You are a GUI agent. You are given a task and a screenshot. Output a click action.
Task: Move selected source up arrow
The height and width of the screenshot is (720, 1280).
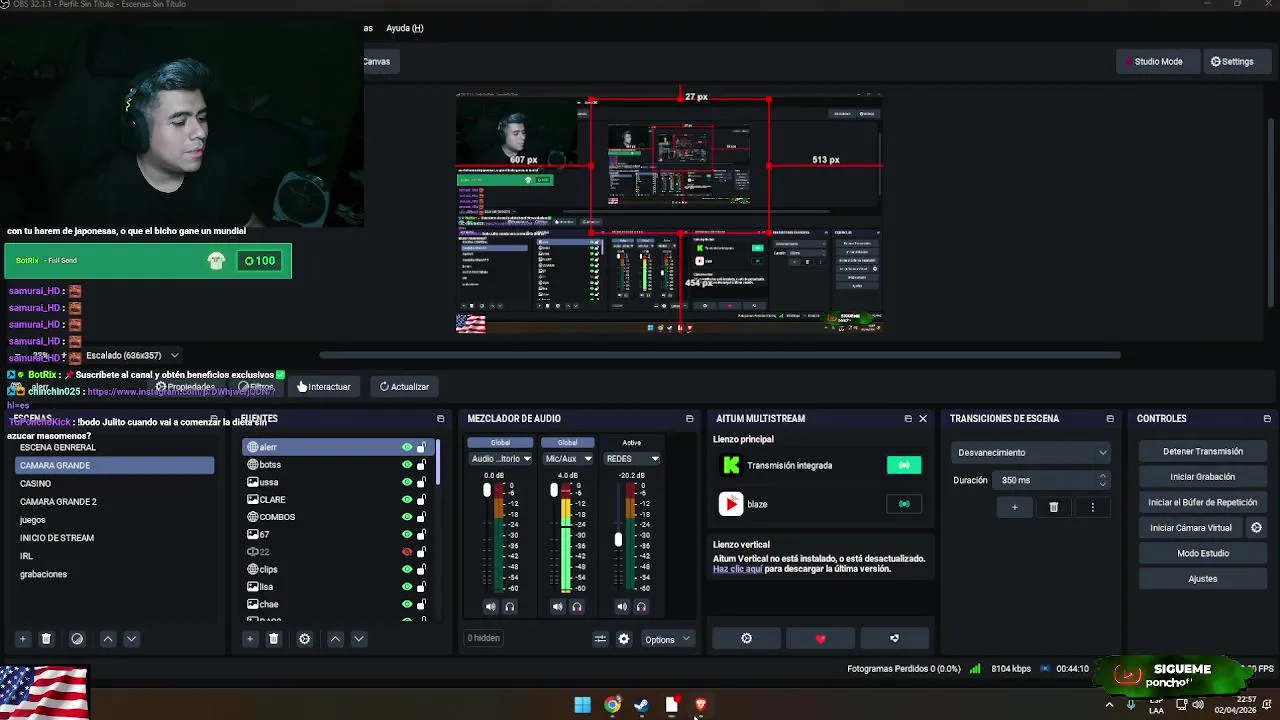point(335,639)
